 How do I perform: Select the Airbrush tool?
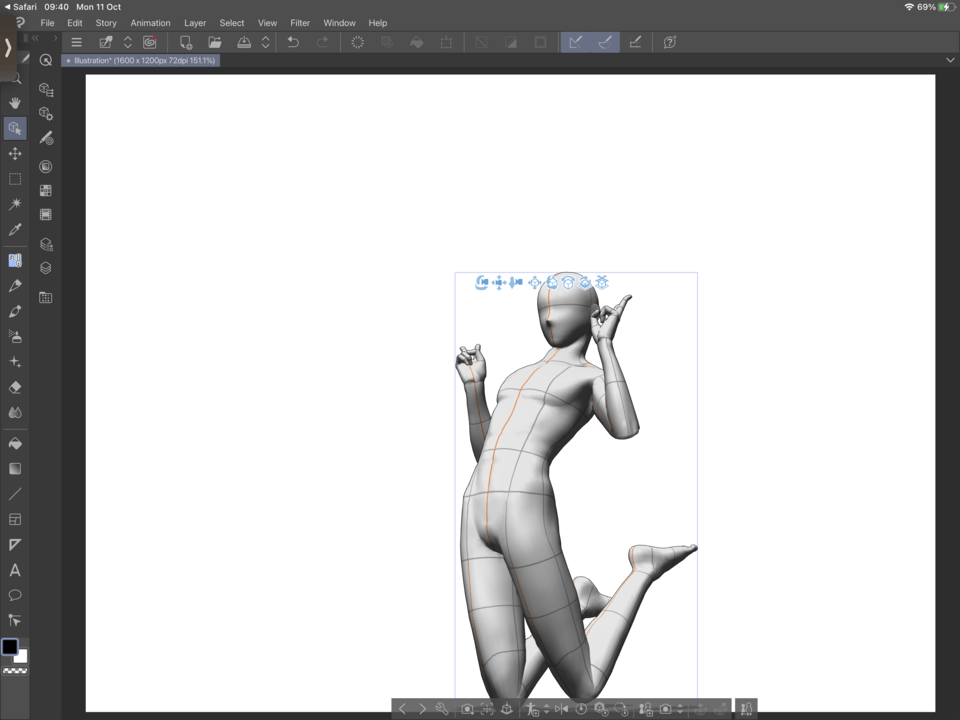tap(15, 336)
